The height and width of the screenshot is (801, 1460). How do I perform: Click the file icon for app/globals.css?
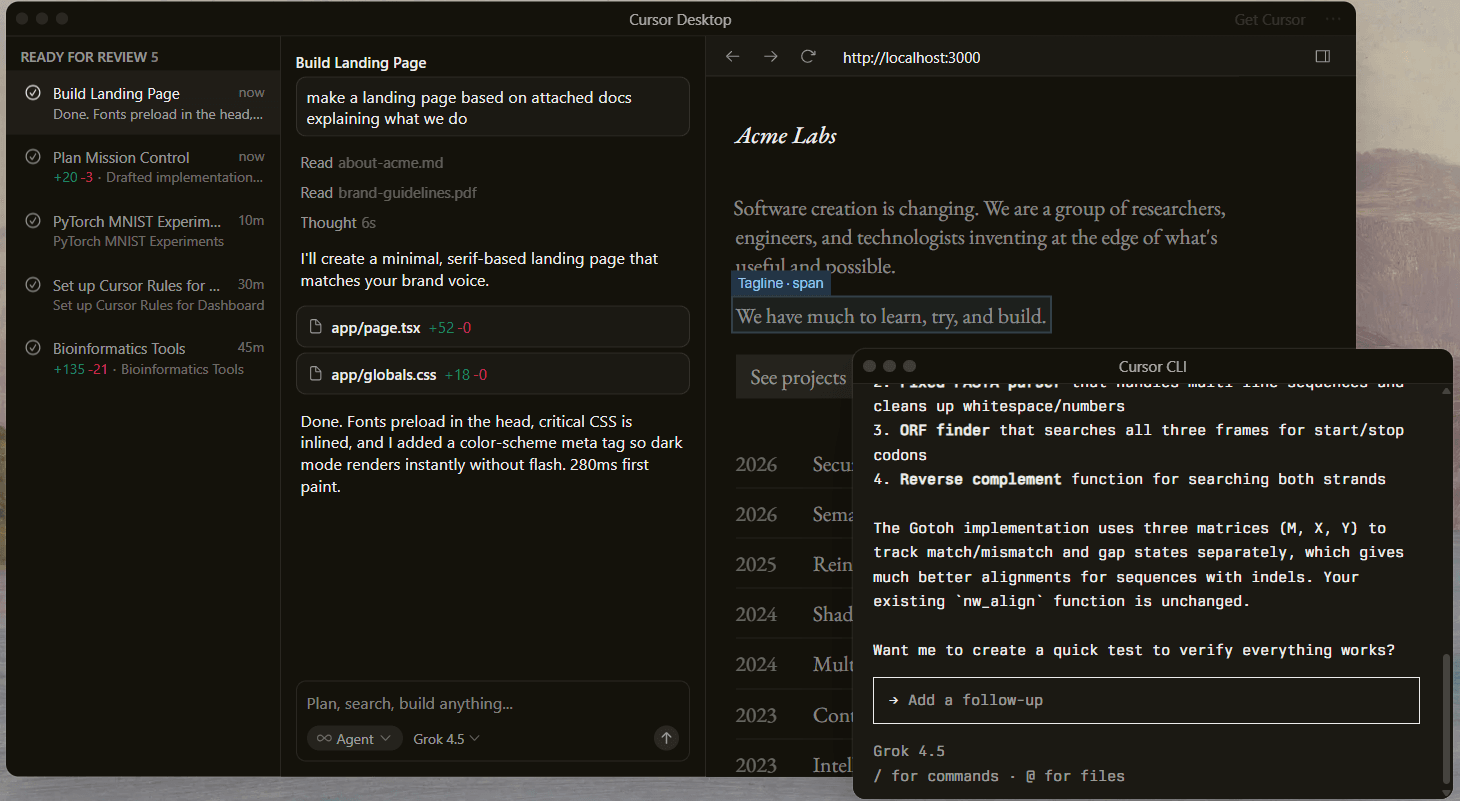click(x=316, y=374)
